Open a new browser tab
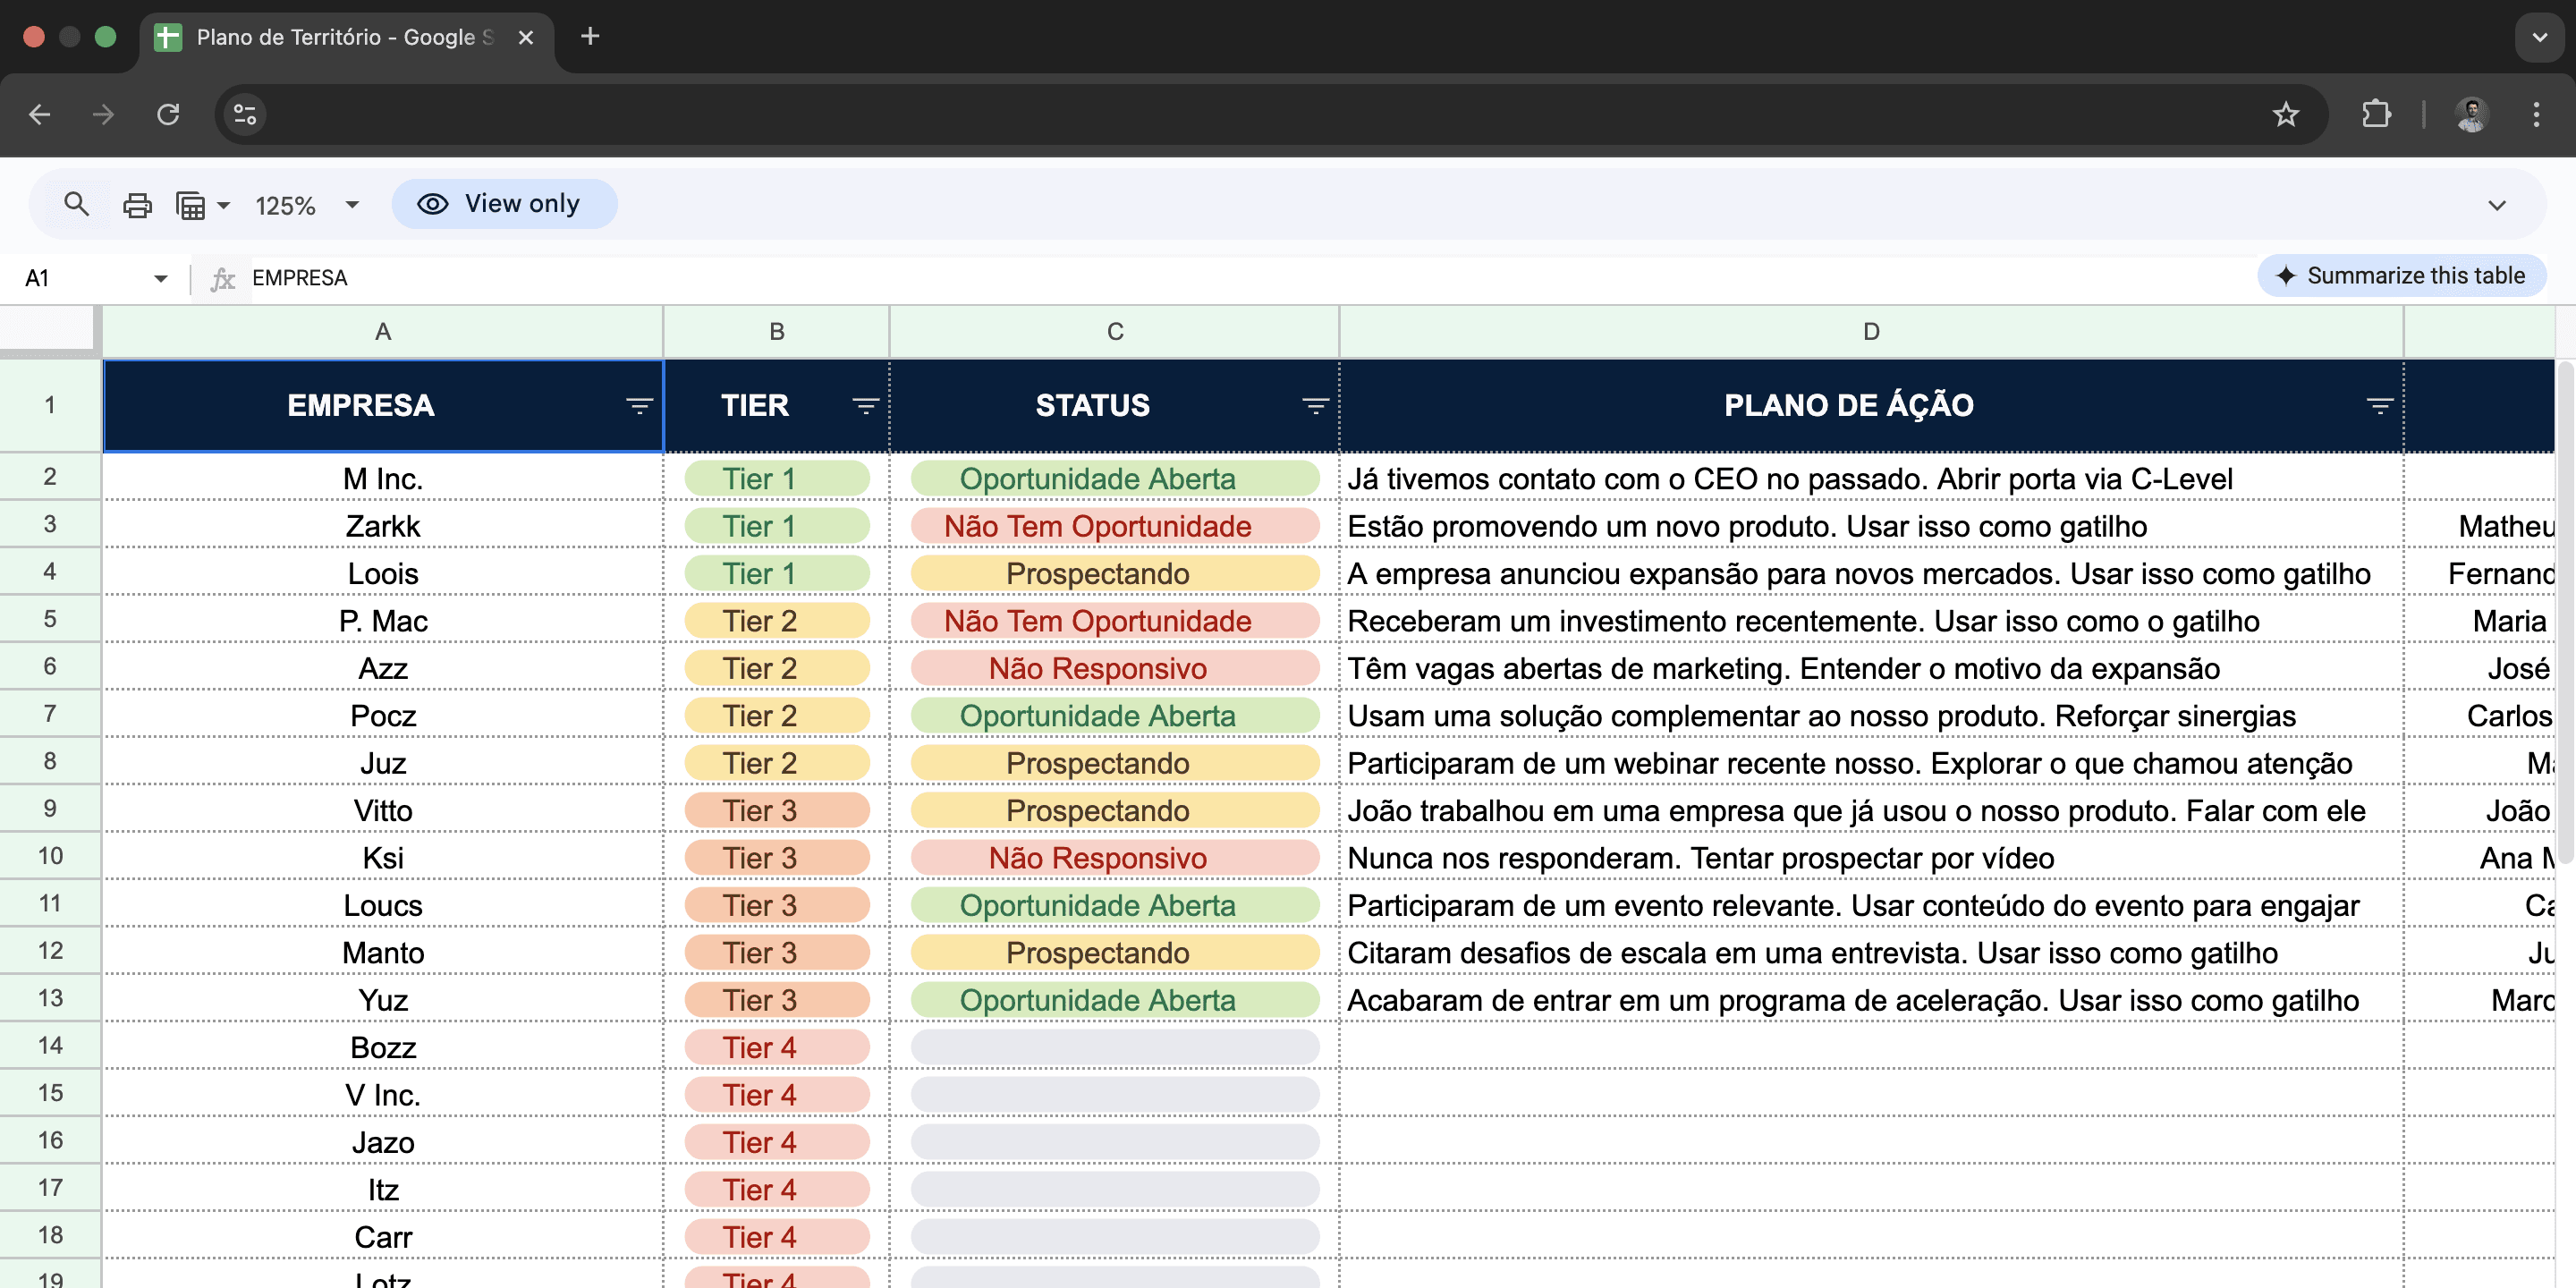This screenshot has height=1288, width=2576. point(590,37)
